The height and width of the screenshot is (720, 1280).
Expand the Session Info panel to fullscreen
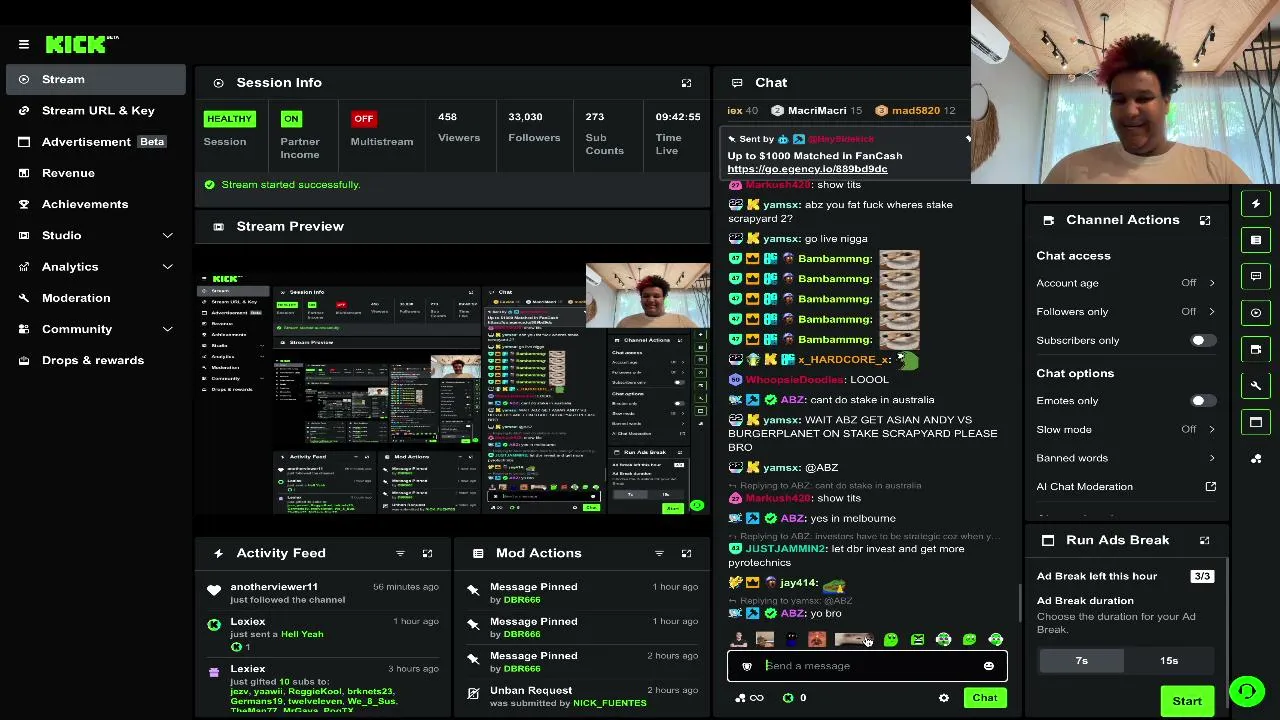[x=686, y=83]
